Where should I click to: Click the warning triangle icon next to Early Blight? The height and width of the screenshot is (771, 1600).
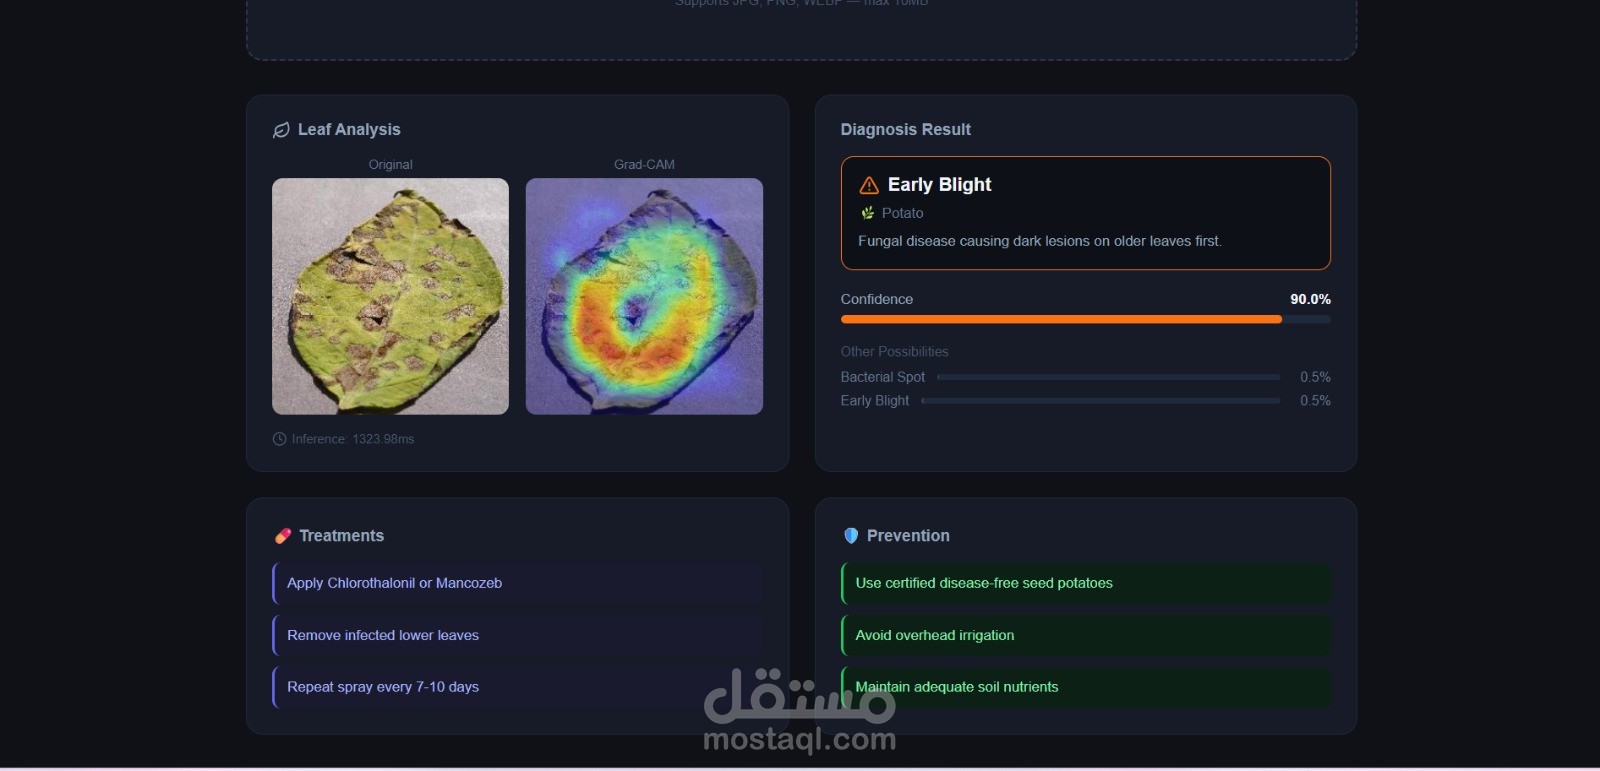coord(869,185)
